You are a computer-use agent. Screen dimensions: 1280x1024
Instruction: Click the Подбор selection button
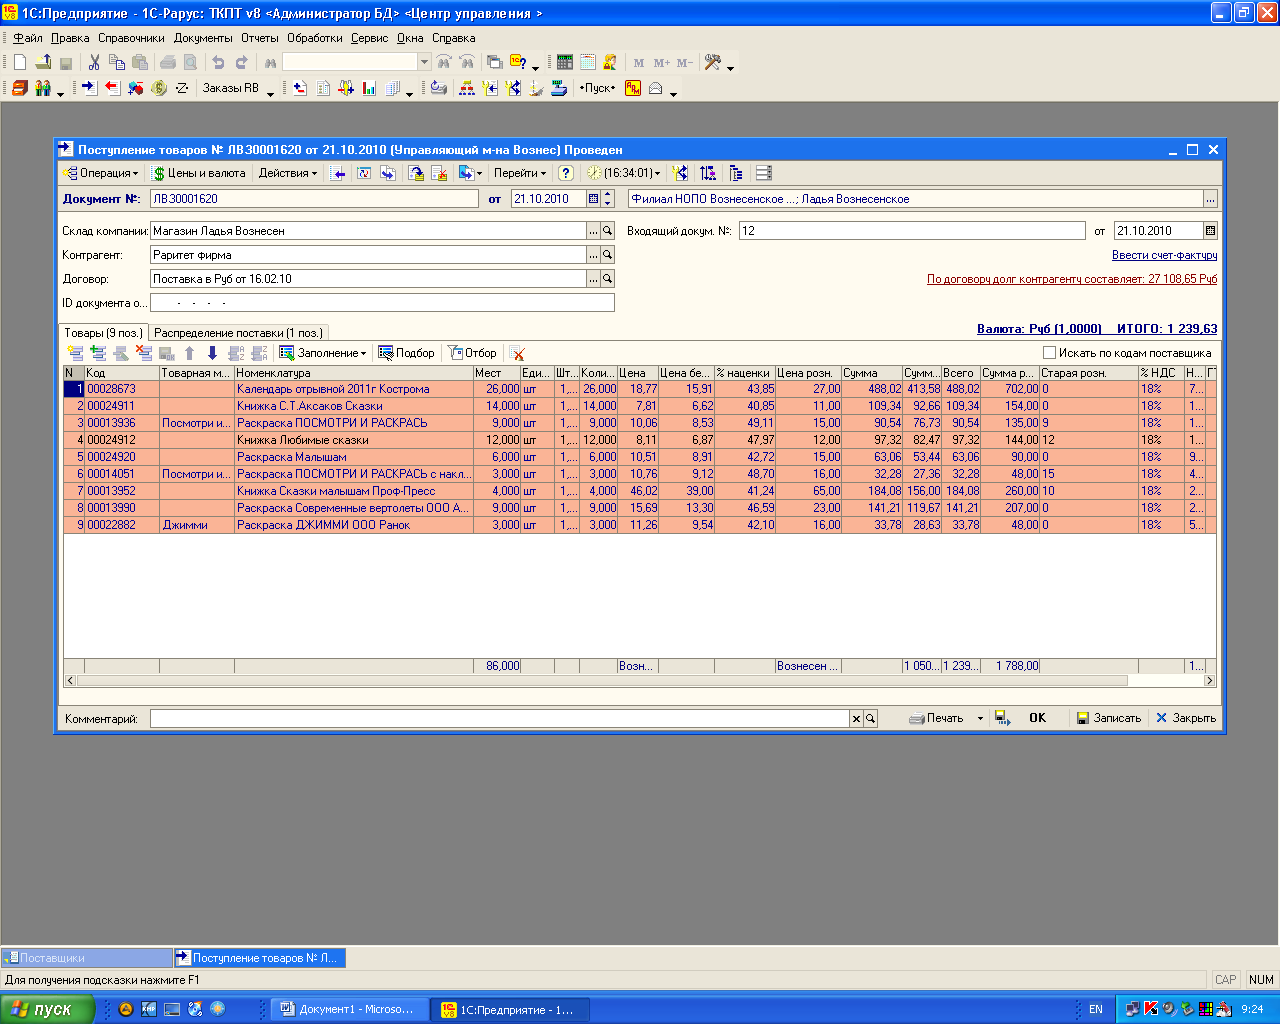tap(406, 353)
